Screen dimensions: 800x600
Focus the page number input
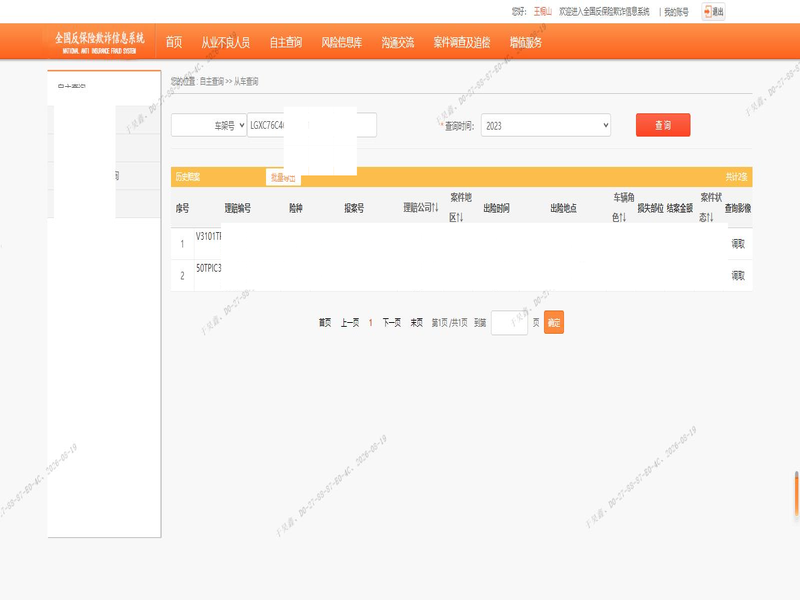click(x=509, y=322)
